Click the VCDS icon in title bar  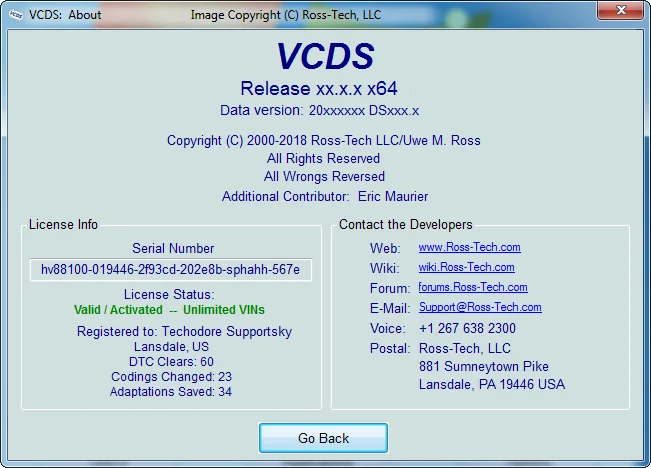(x=16, y=15)
